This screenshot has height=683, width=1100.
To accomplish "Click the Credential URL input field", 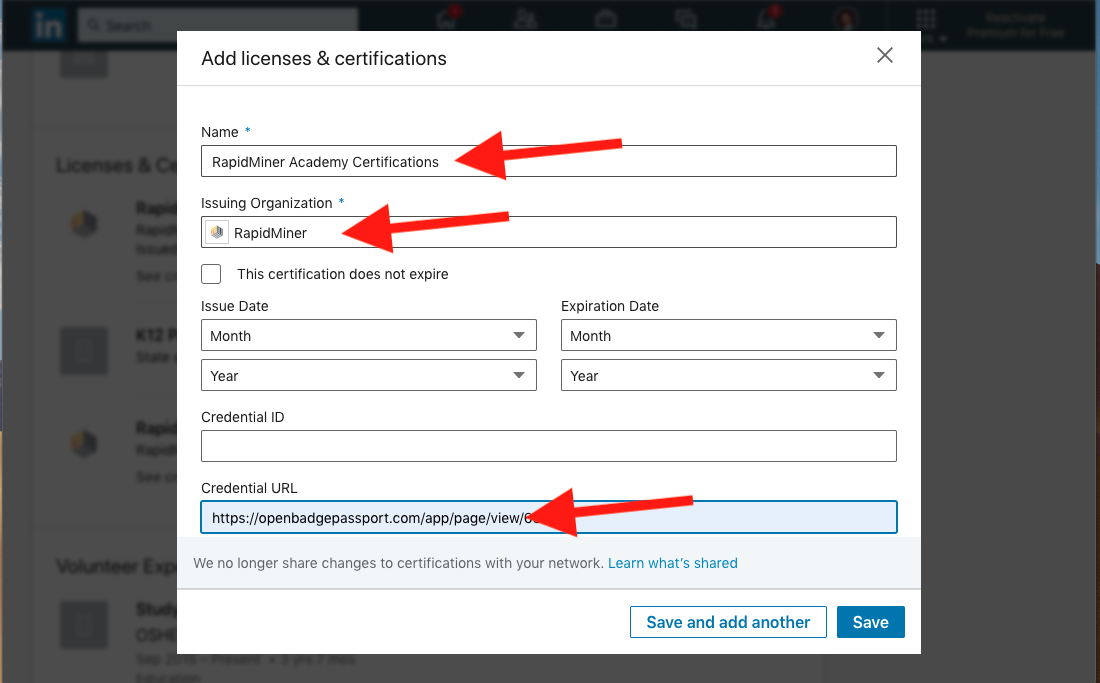I will coord(549,518).
